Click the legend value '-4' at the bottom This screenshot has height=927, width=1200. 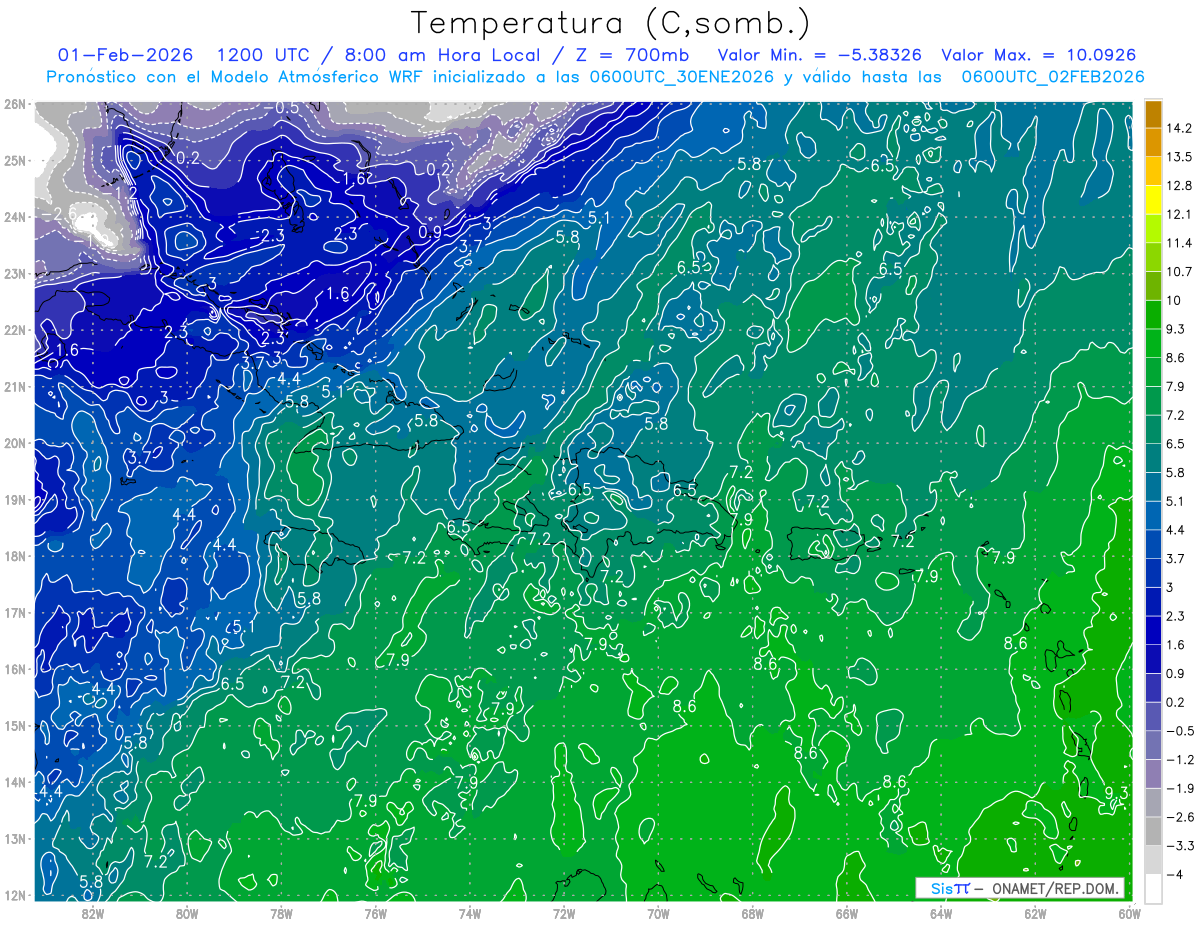(1173, 874)
